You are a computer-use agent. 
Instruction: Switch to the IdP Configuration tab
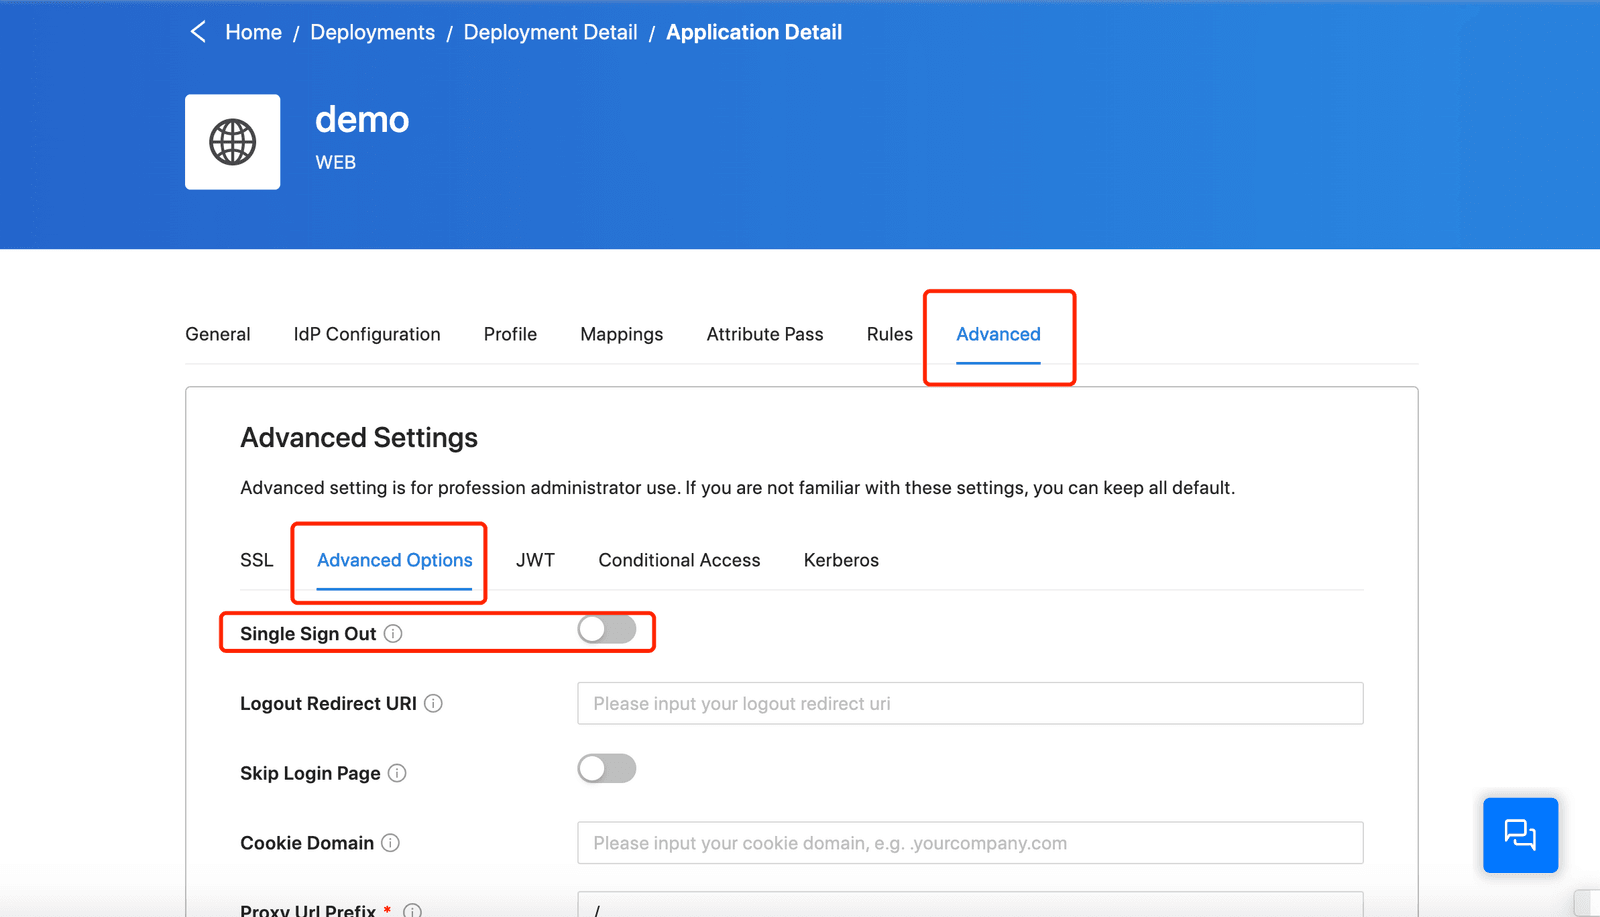pyautogui.click(x=367, y=334)
